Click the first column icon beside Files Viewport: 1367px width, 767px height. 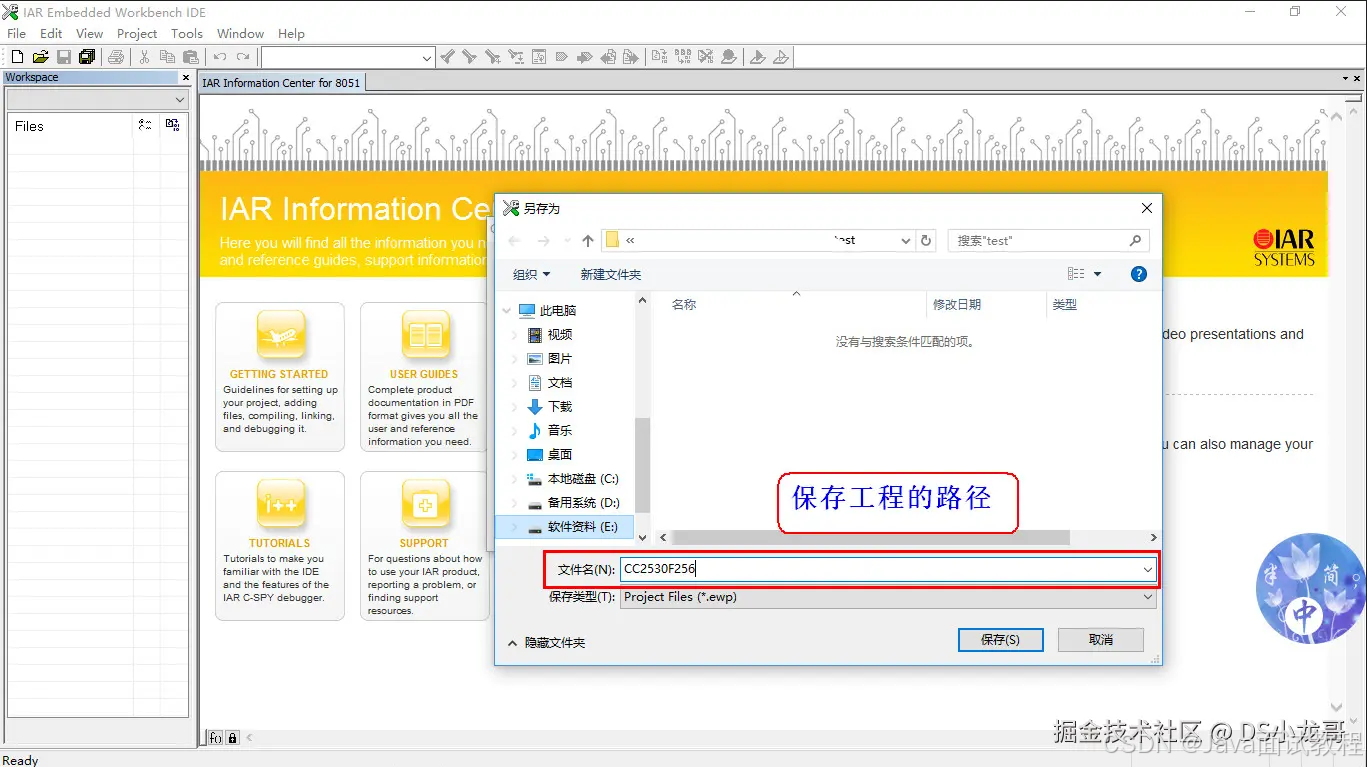(145, 125)
